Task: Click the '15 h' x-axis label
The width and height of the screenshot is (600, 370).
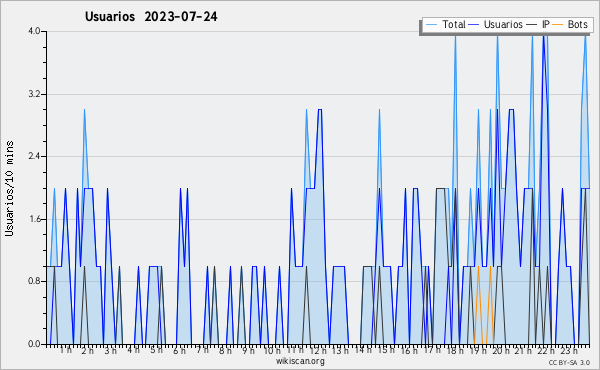Action: (x=386, y=350)
